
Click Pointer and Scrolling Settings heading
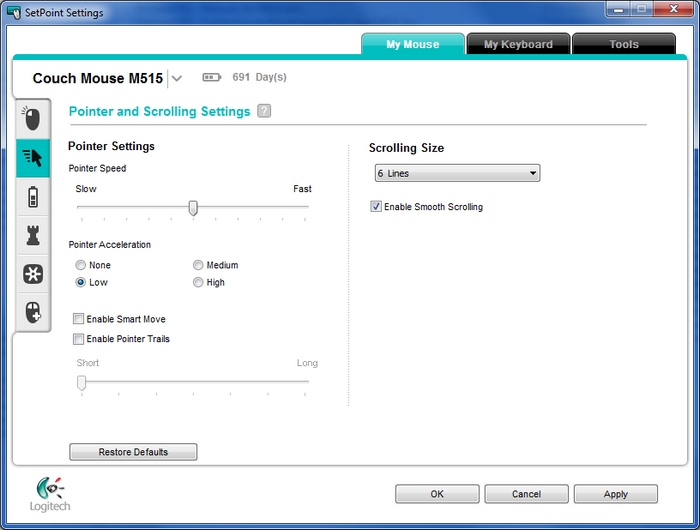pos(159,111)
